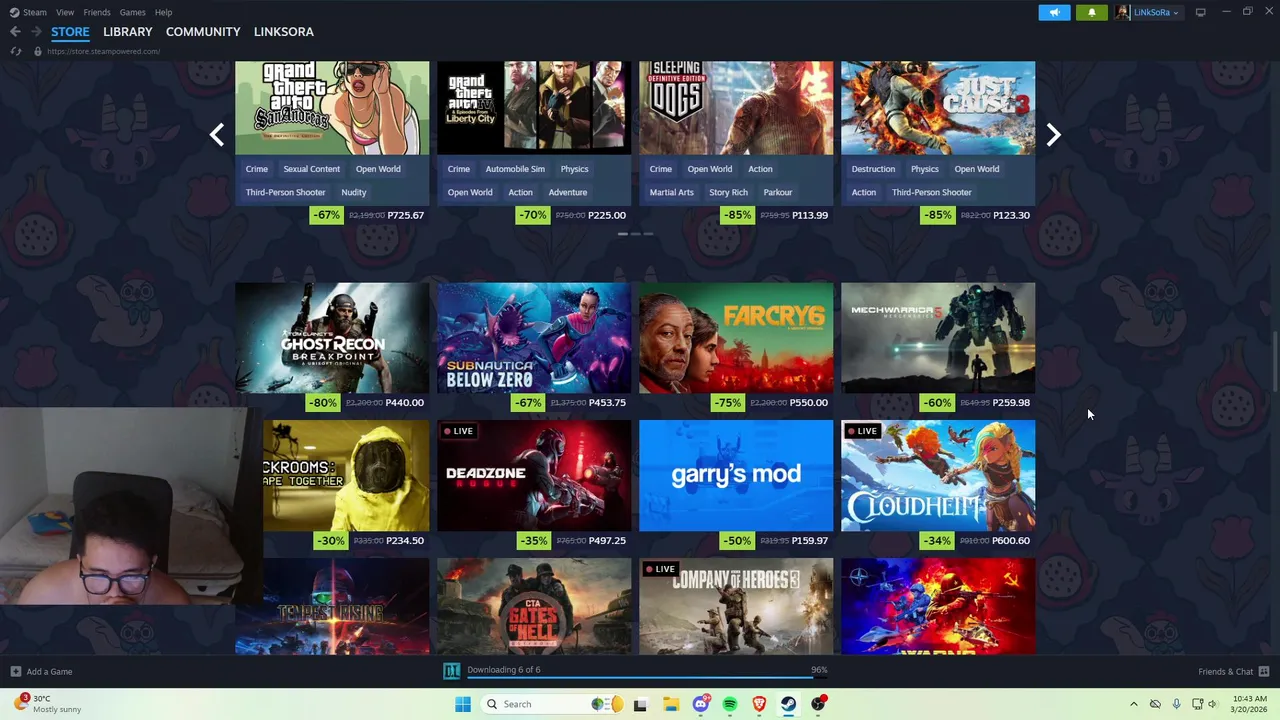The height and width of the screenshot is (720, 1280).
Task: Click the Parkour tag under Sleeping Dogs
Action: pyautogui.click(x=778, y=192)
